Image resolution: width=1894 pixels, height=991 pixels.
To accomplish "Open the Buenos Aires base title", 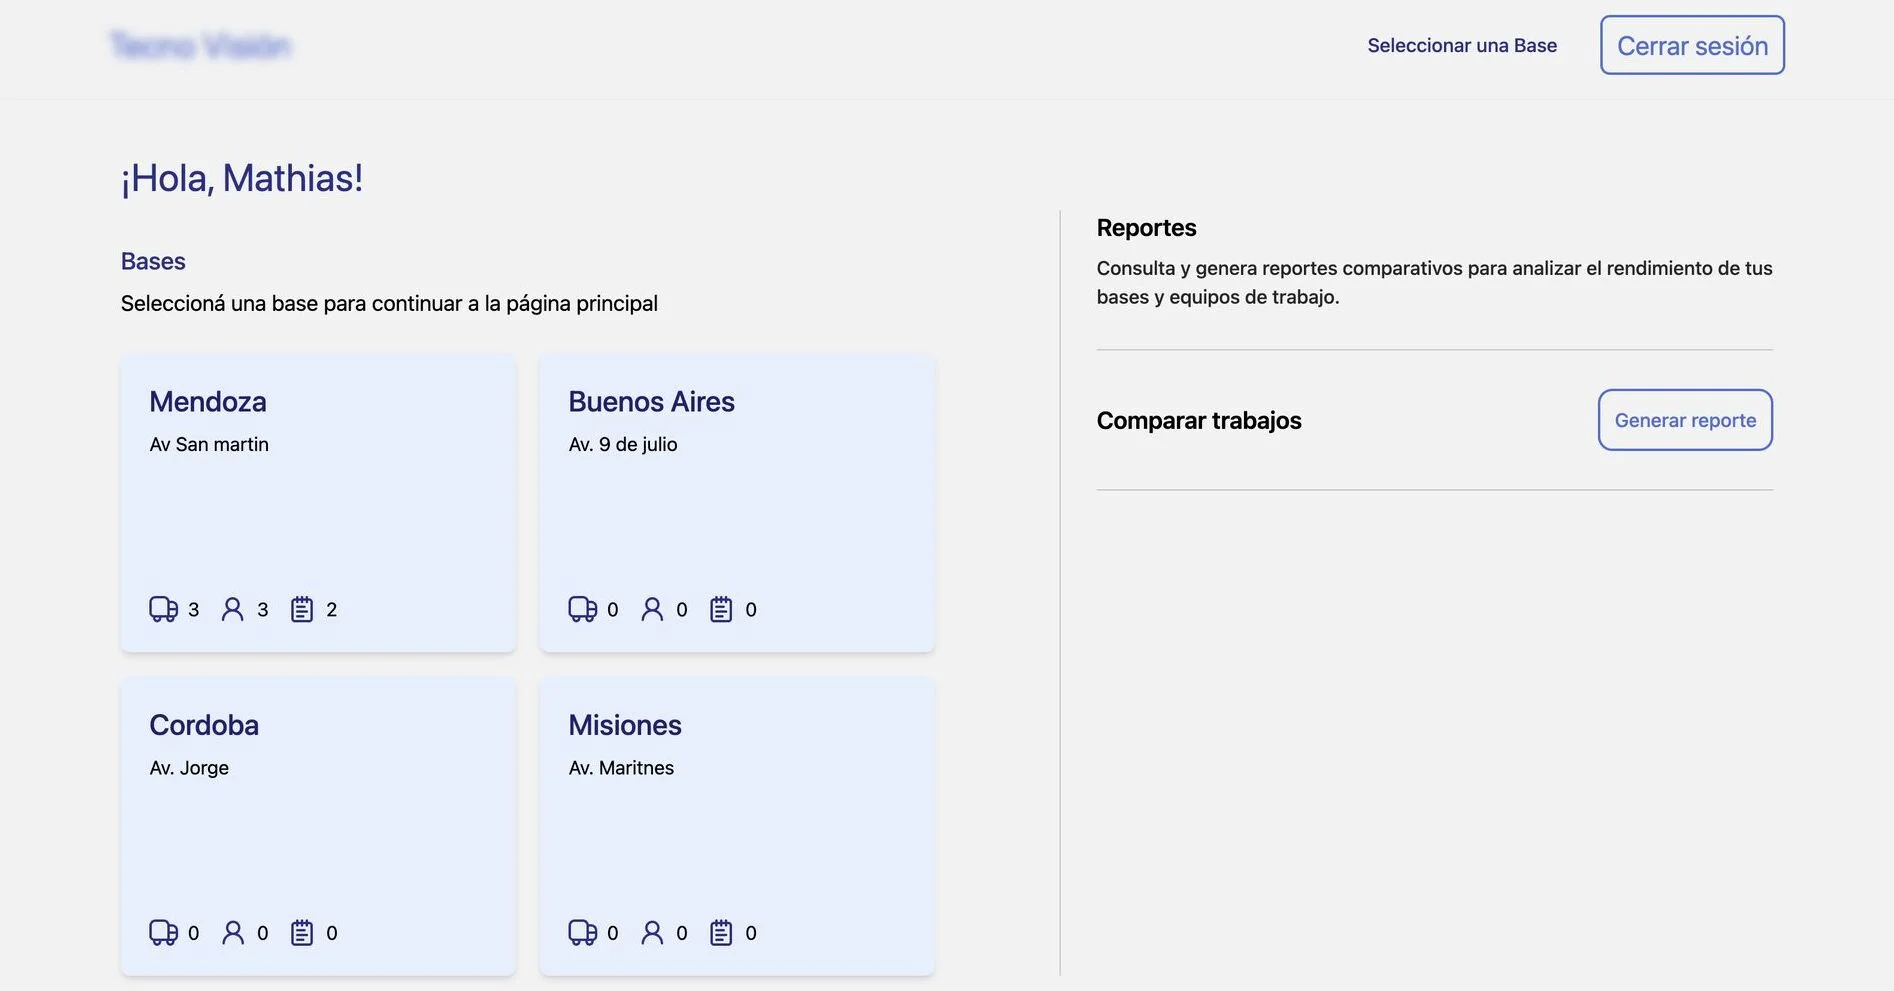I will (x=651, y=402).
